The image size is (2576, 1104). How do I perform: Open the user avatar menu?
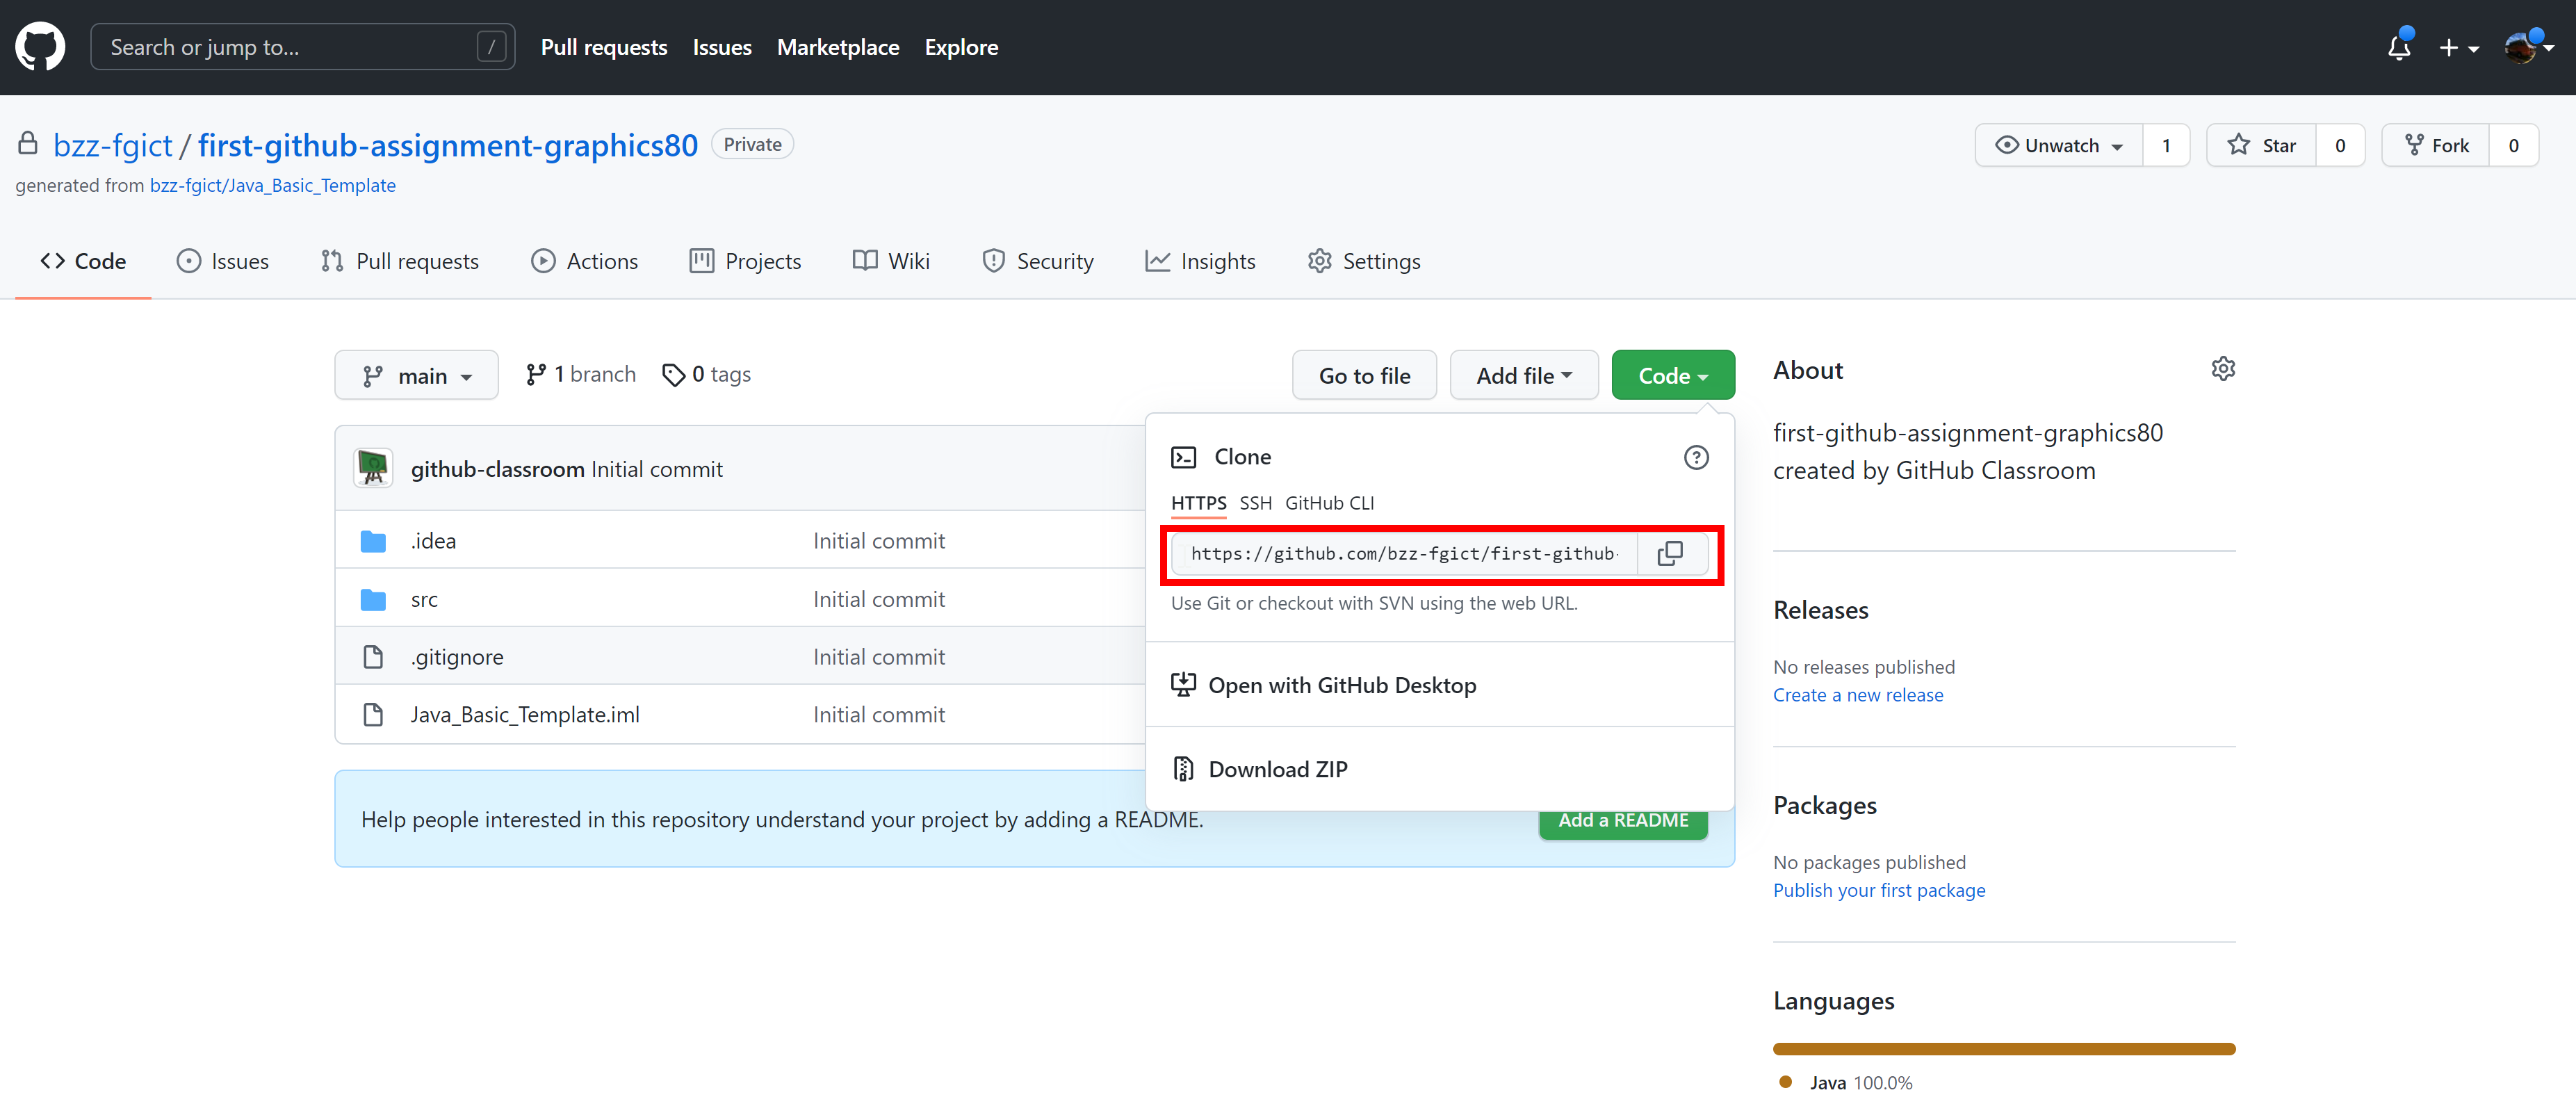pos(2528,47)
